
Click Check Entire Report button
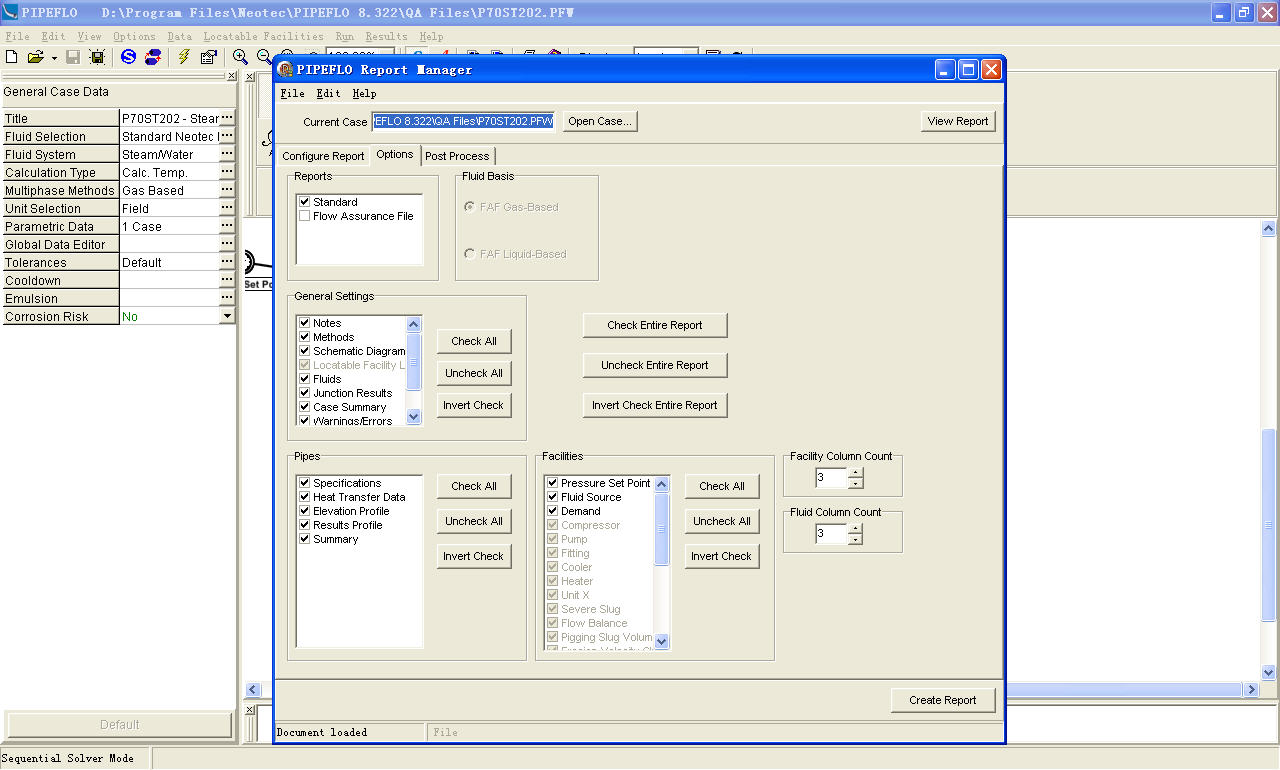tap(655, 325)
